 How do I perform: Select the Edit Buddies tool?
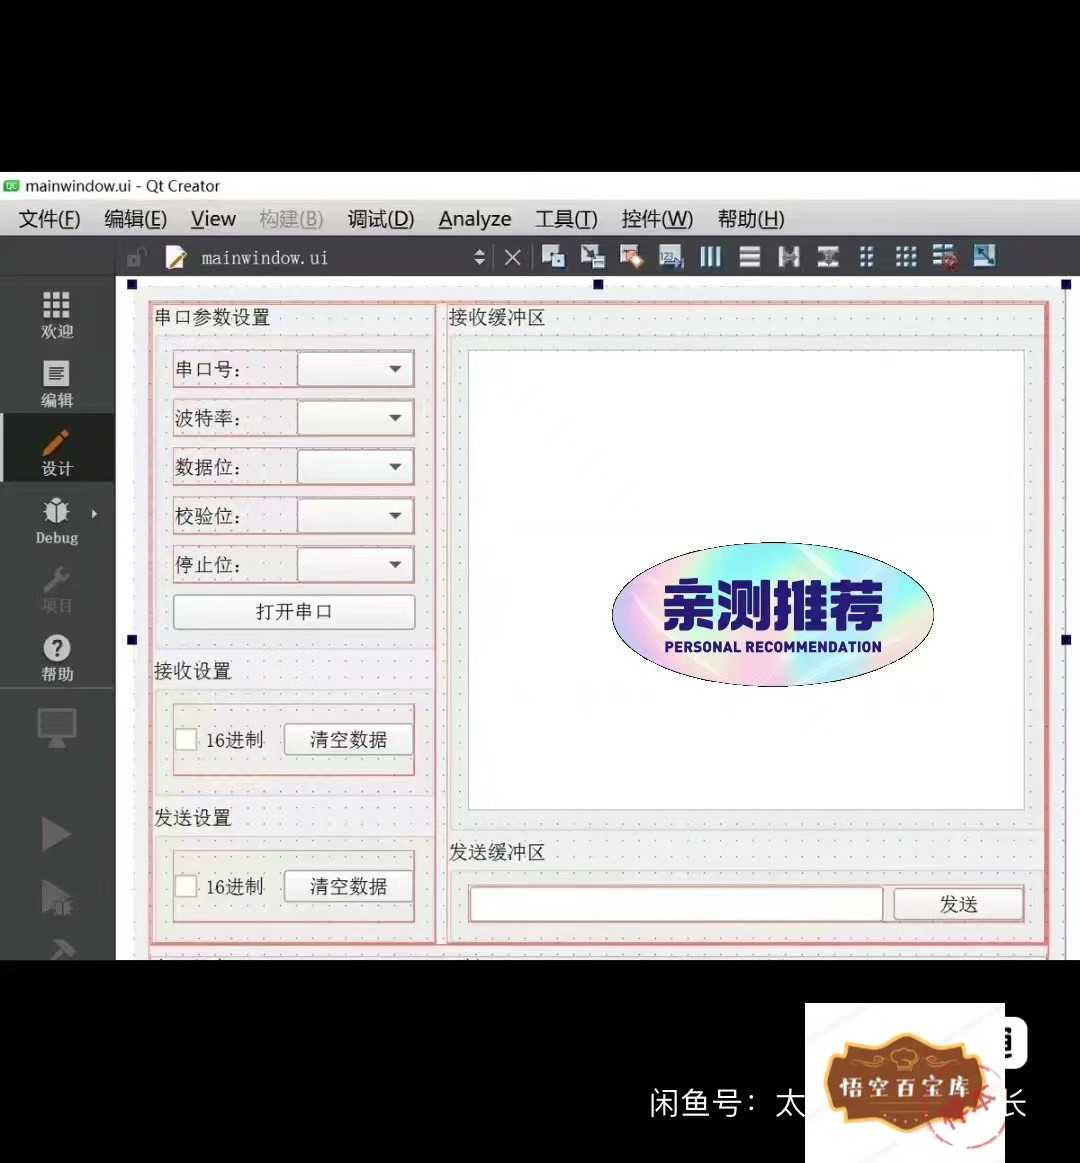coord(631,257)
